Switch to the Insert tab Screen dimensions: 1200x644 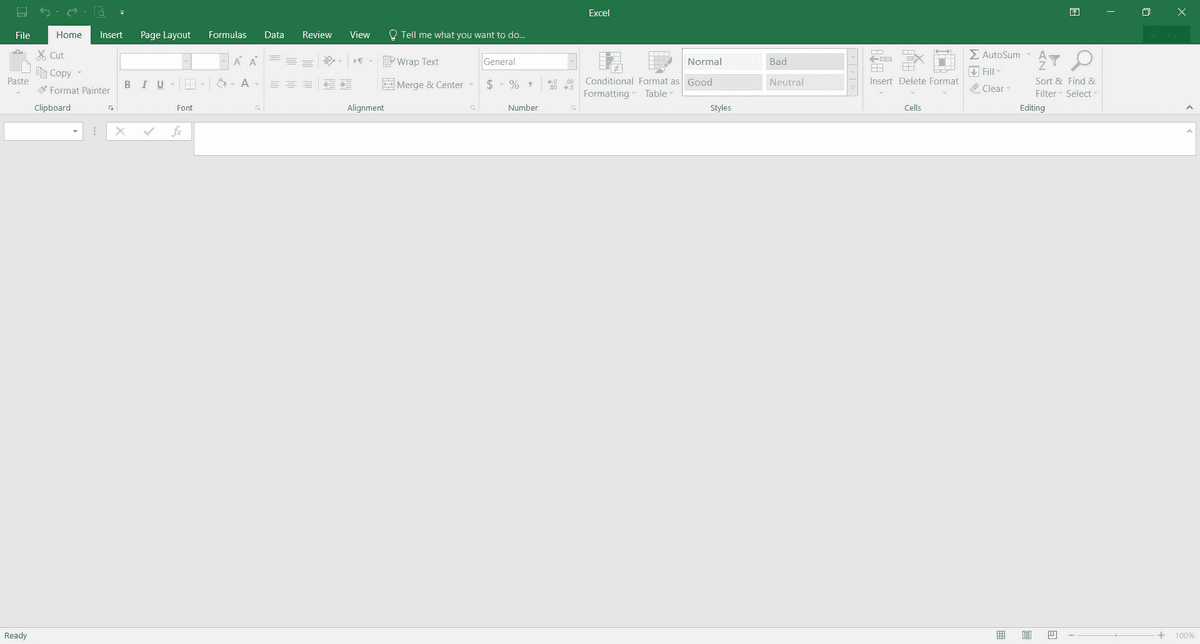(x=111, y=35)
